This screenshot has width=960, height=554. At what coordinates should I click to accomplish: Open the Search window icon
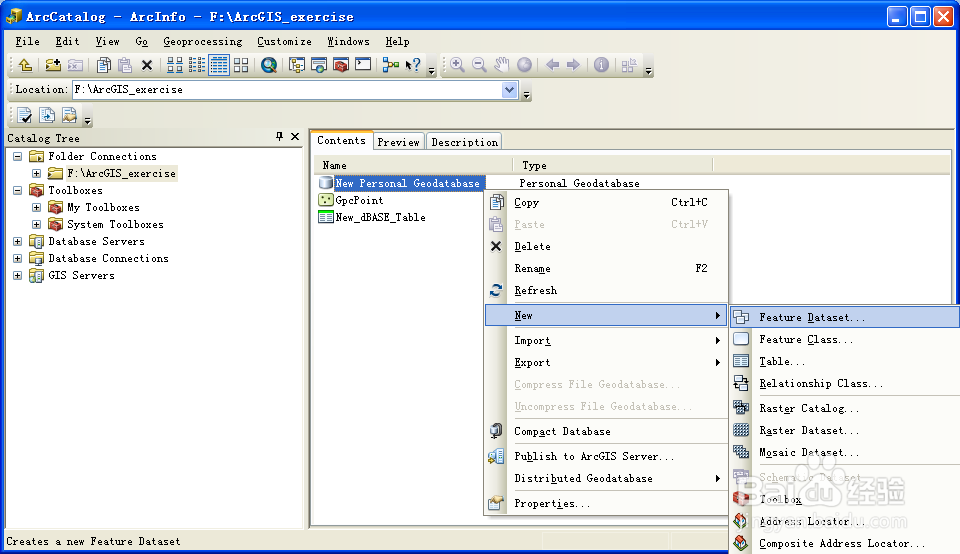(319, 65)
